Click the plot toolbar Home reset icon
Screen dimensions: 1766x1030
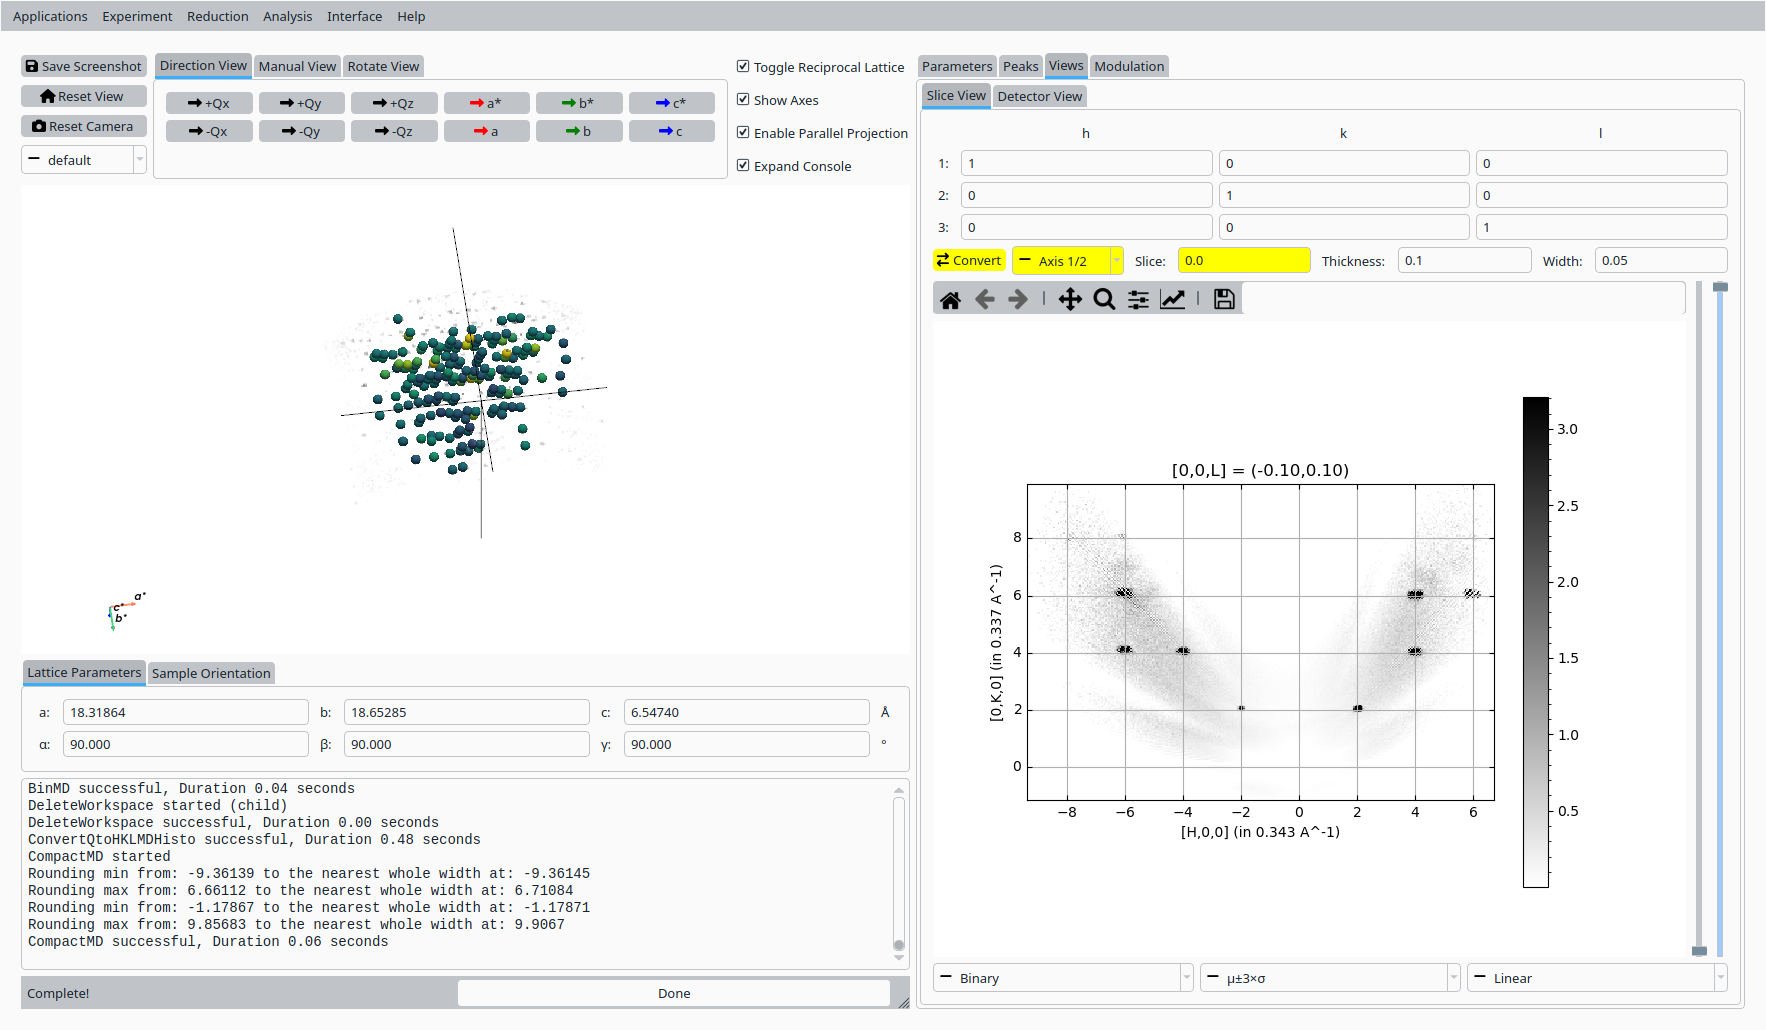point(950,300)
